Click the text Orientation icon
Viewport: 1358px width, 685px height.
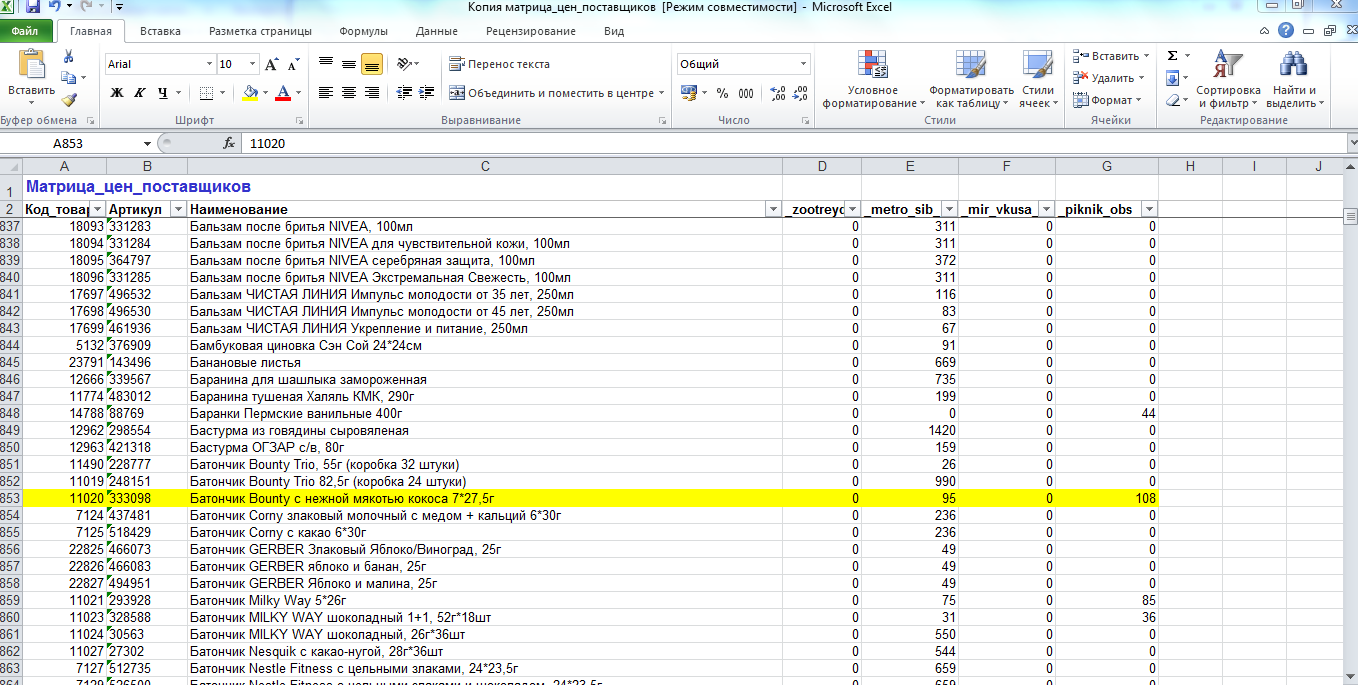[403, 64]
